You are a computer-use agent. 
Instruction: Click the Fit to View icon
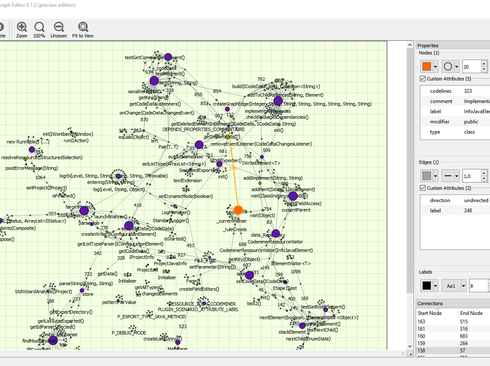83,27
